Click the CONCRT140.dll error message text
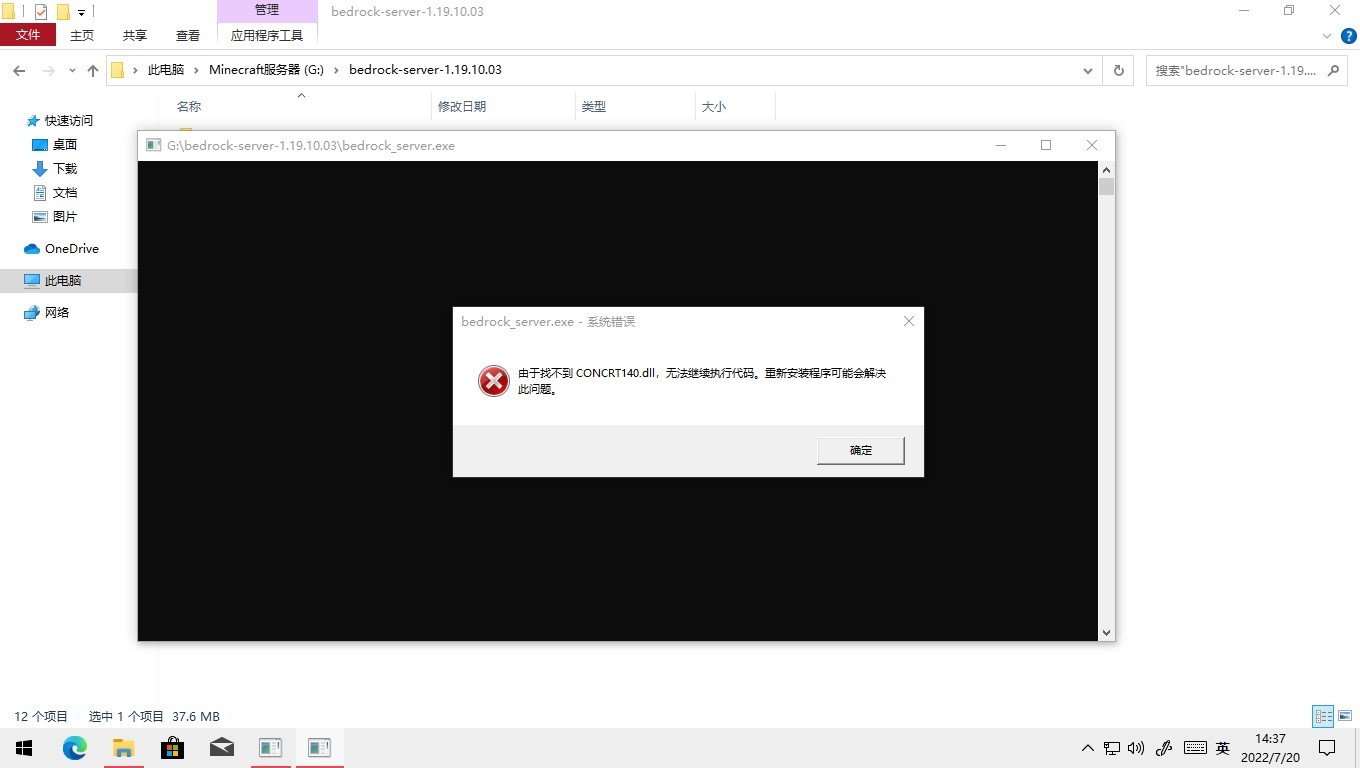The height and width of the screenshot is (768, 1360). (702, 381)
